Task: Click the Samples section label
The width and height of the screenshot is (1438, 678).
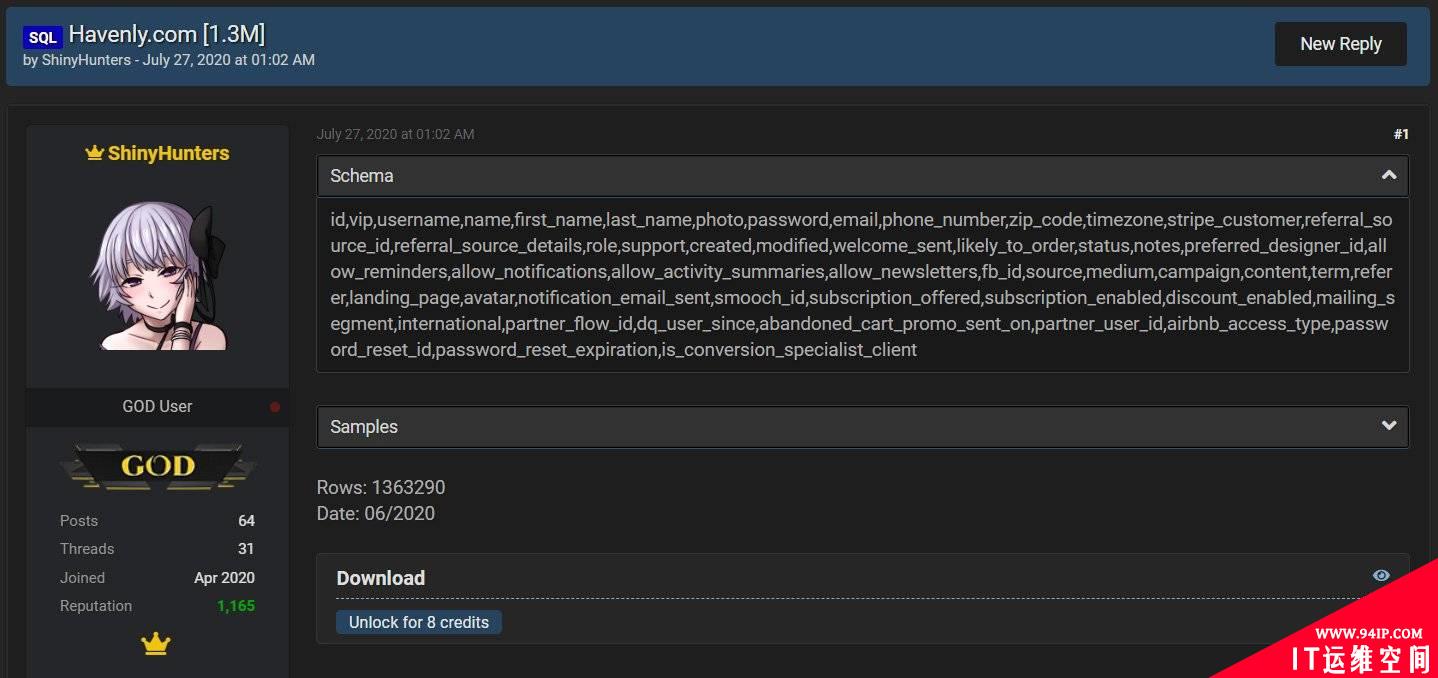Action: 364,426
